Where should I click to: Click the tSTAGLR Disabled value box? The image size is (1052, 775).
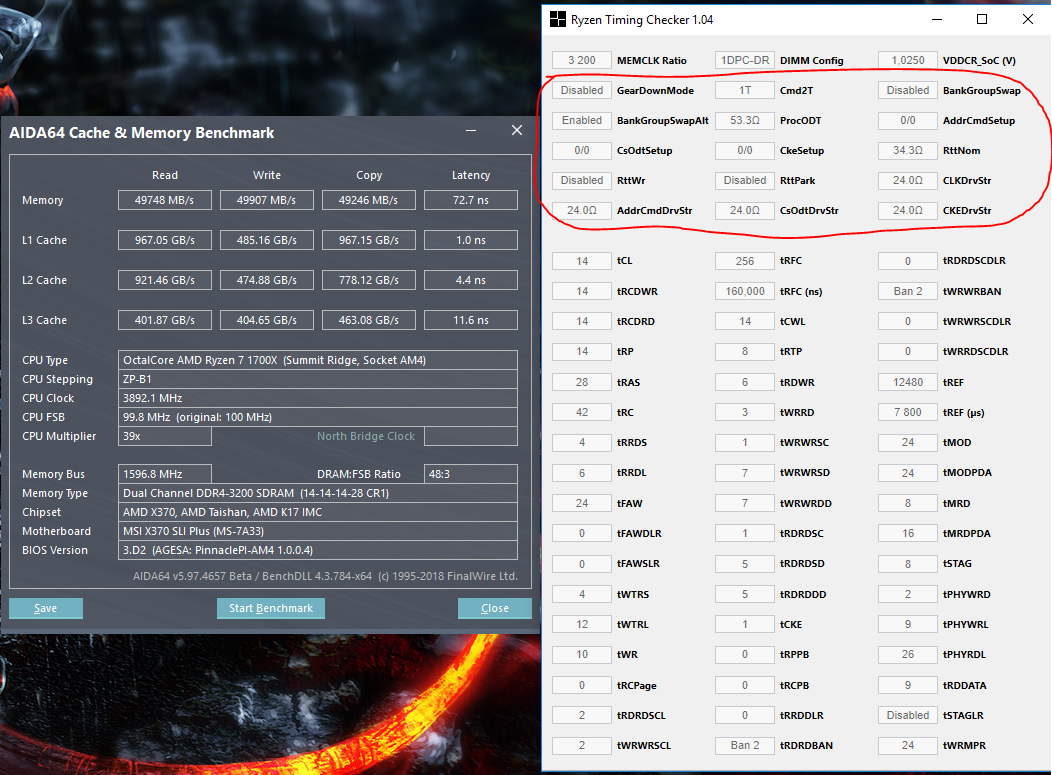[908, 715]
